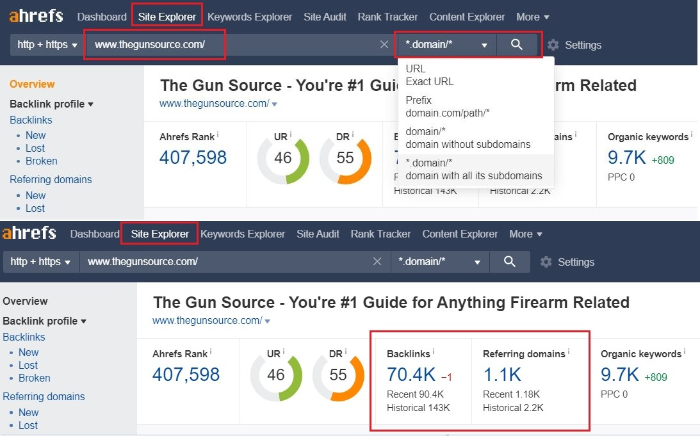
Task: Open the More menu in the lower navigation bar
Action: click(x=525, y=234)
